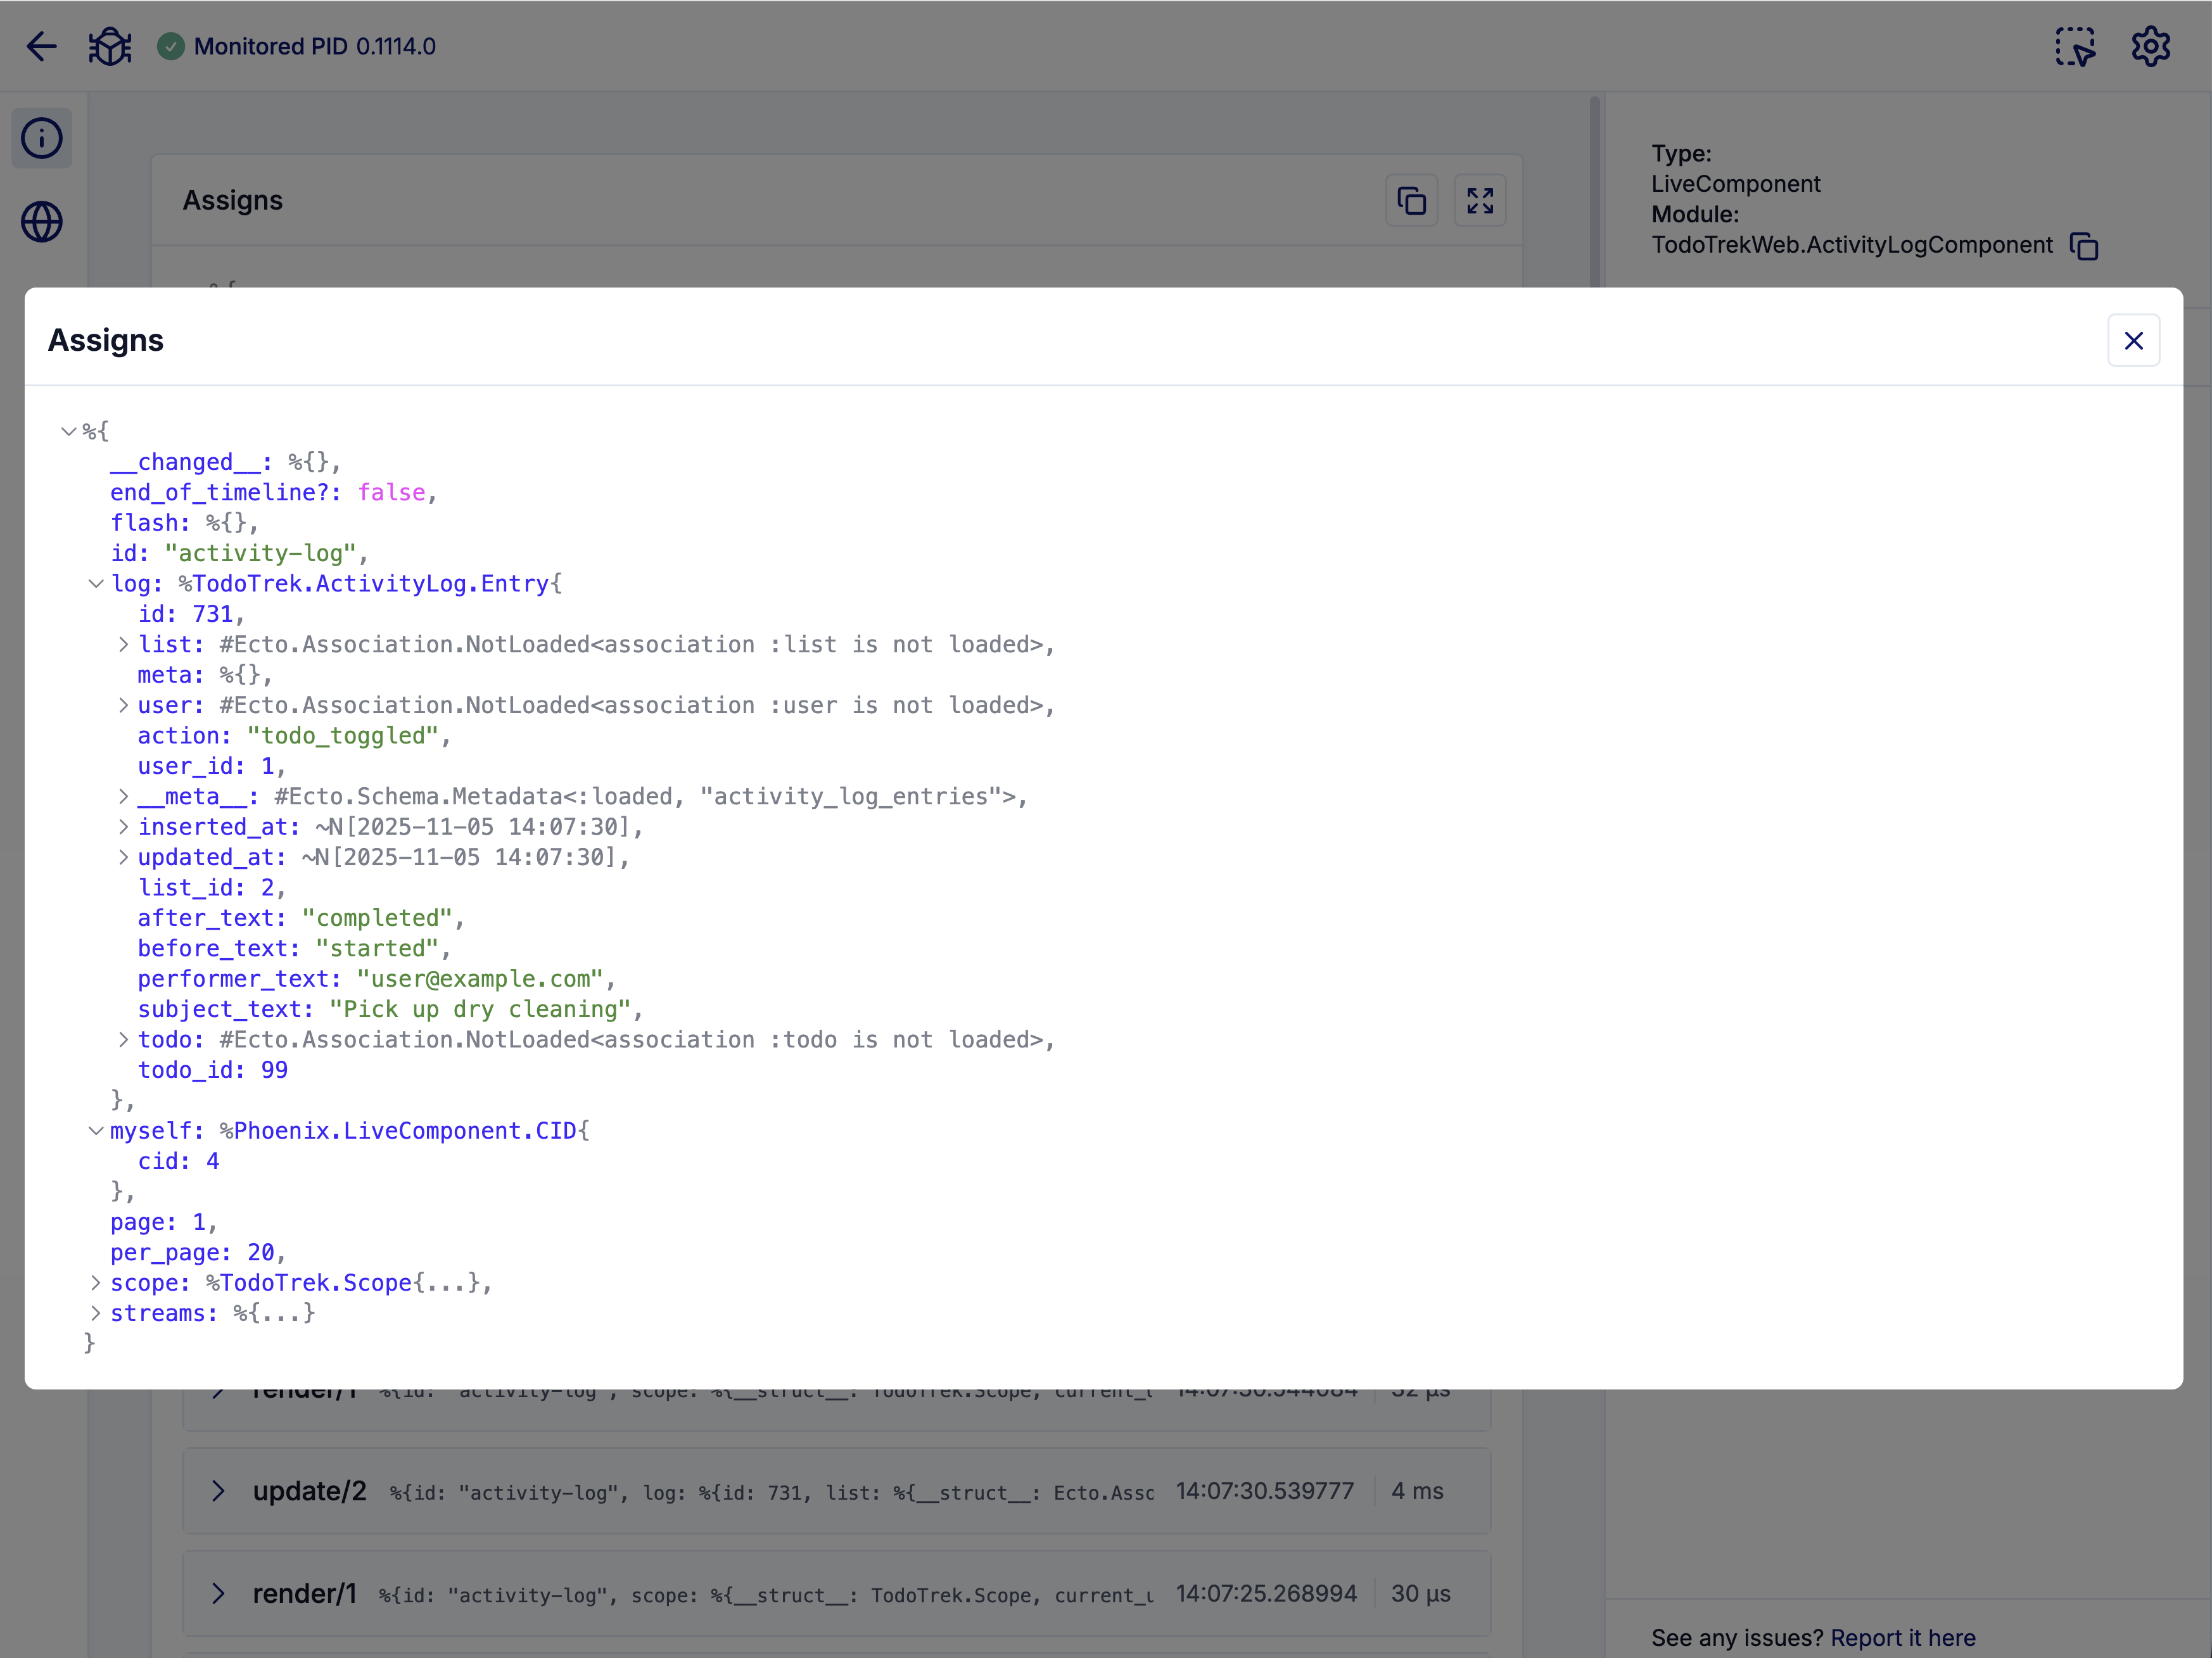Expand the render/1 trace entry
The height and width of the screenshot is (1658, 2212).
click(x=219, y=1594)
